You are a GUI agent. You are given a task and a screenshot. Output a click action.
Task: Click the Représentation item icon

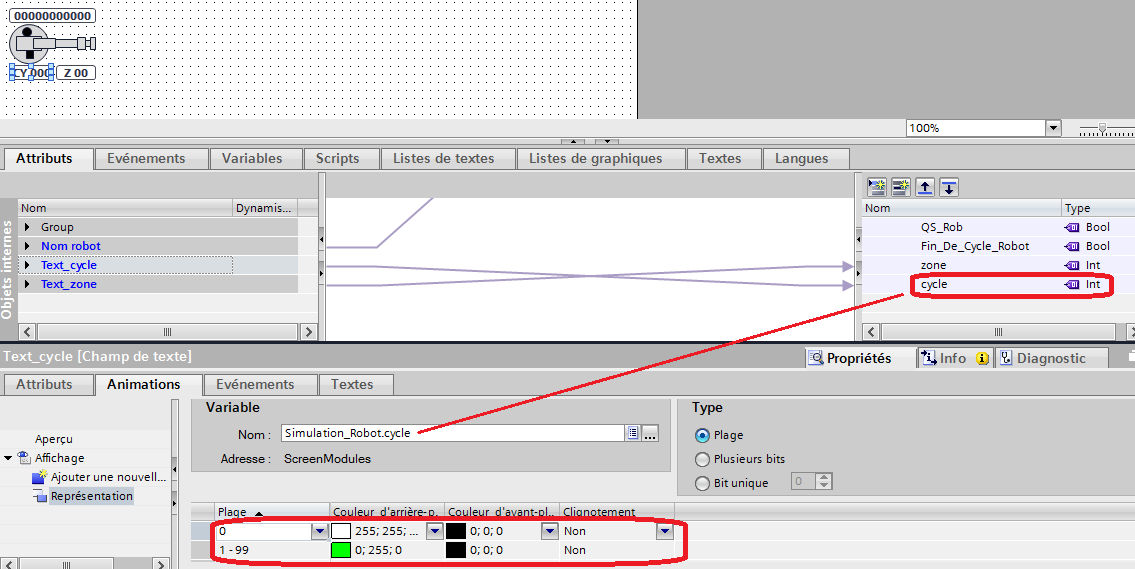point(39,497)
